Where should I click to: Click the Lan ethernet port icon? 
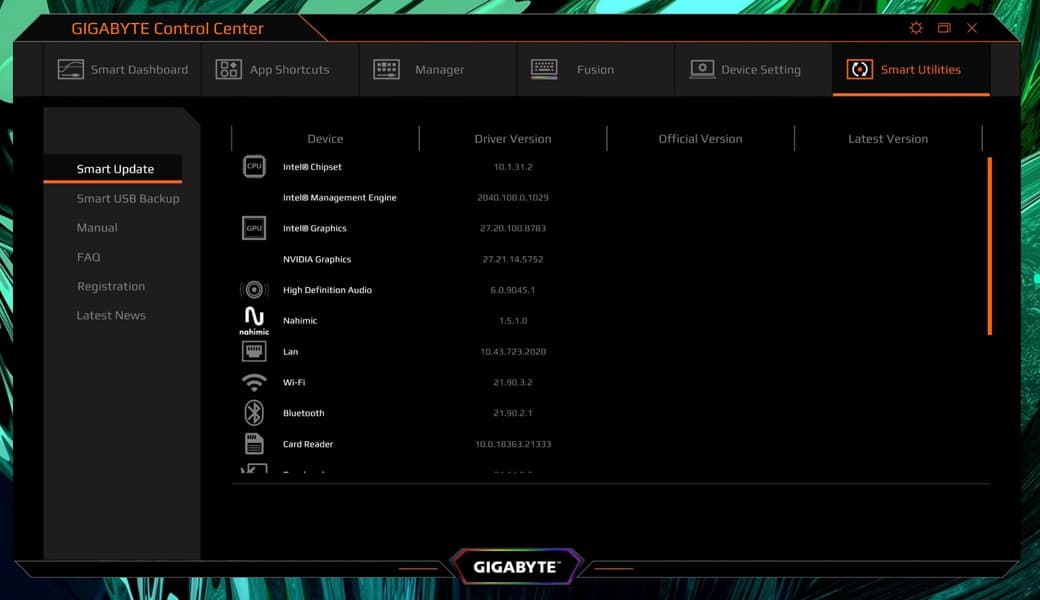click(x=254, y=351)
